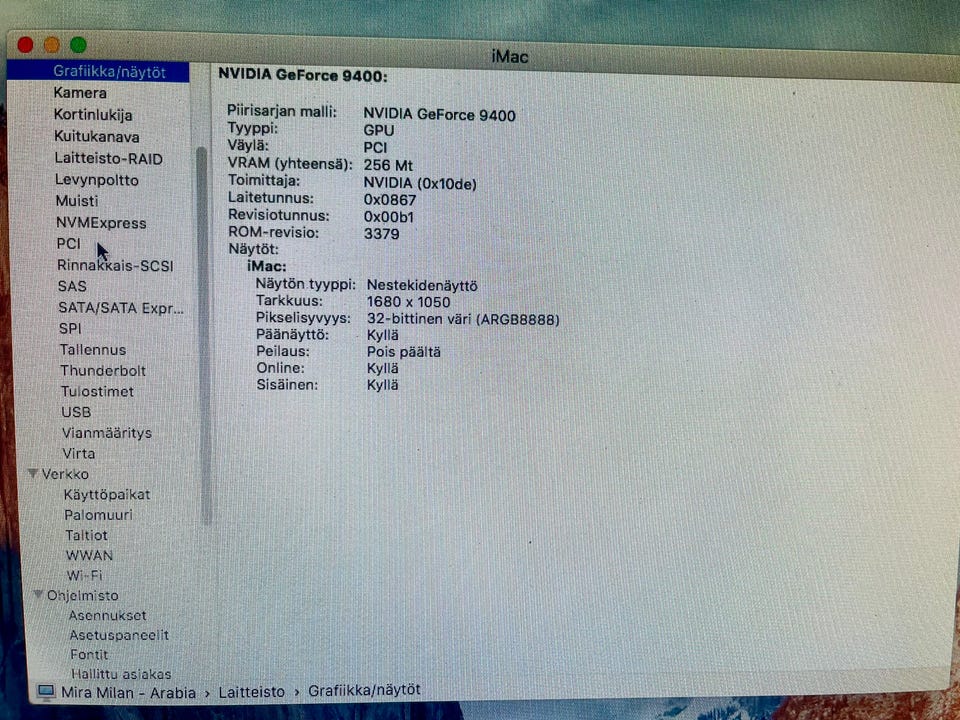Viewport: 960px width, 720px height.
Task: Click Revisiotunnus value '0x00b1'
Action: 389,217
